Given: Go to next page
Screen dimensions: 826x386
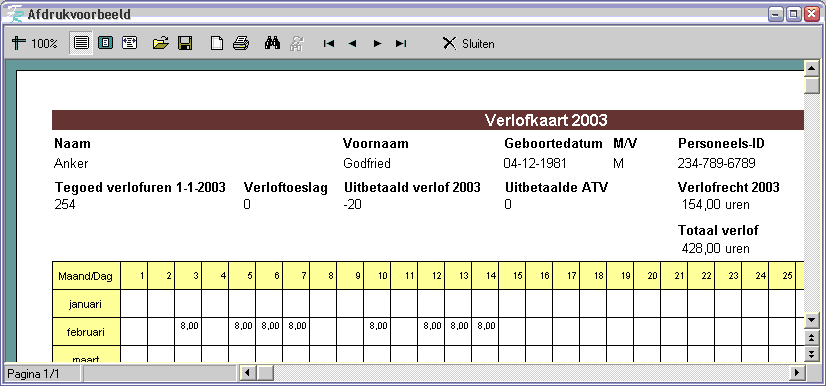Looking at the screenshot, I should pos(377,44).
